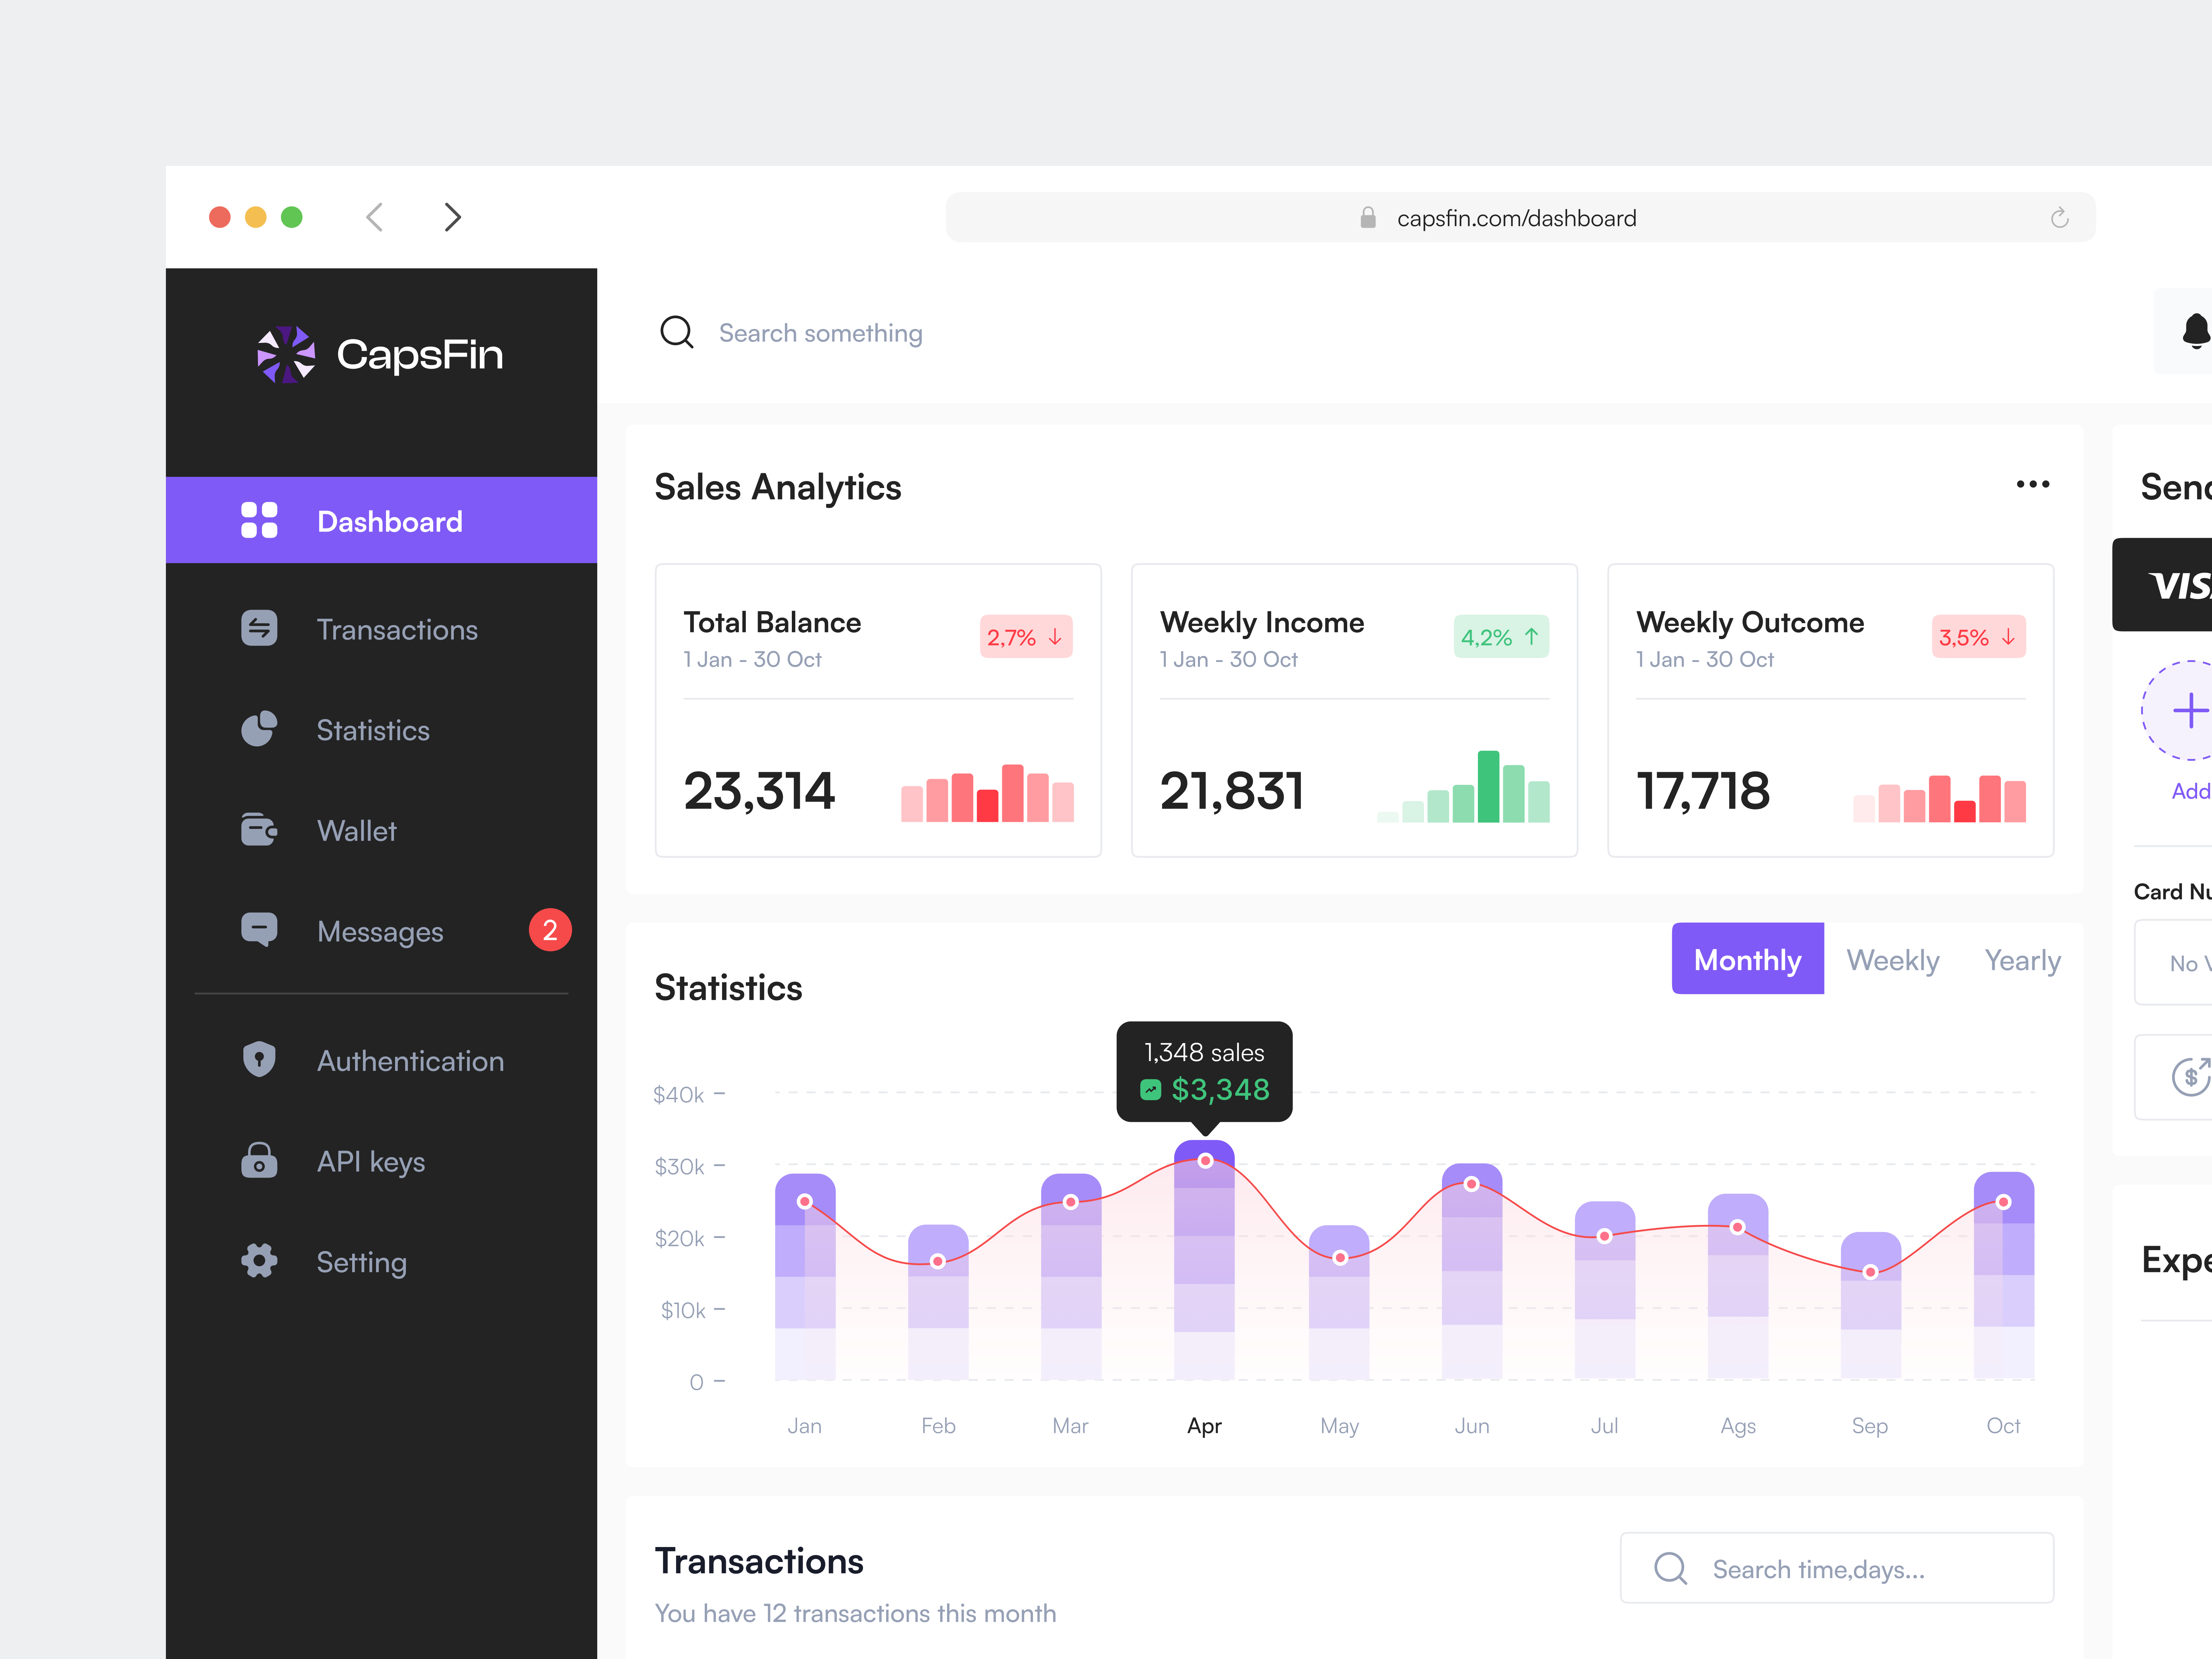Viewport: 2212px width, 1659px height.
Task: Click the Authentication shield icon
Action: (259, 1059)
